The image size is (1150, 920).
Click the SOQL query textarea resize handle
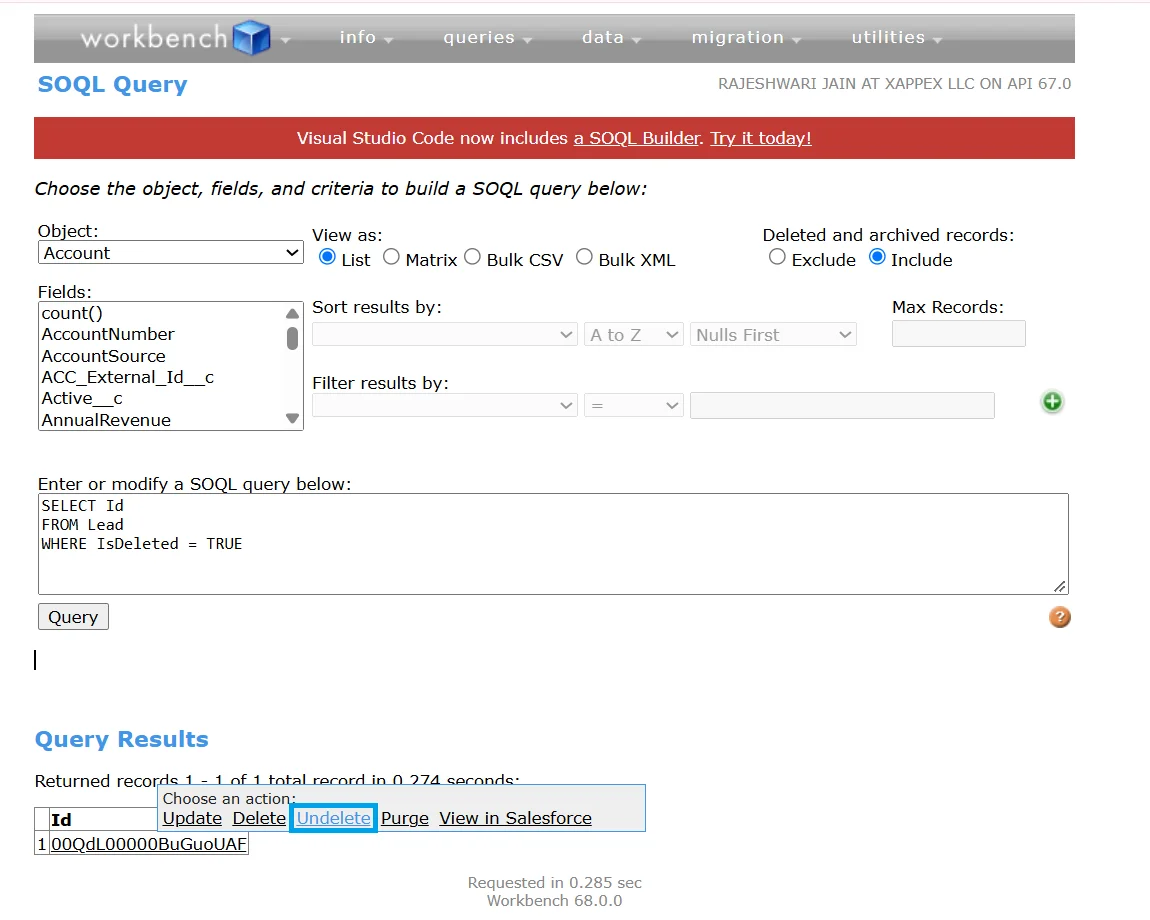pyautogui.click(x=1060, y=586)
